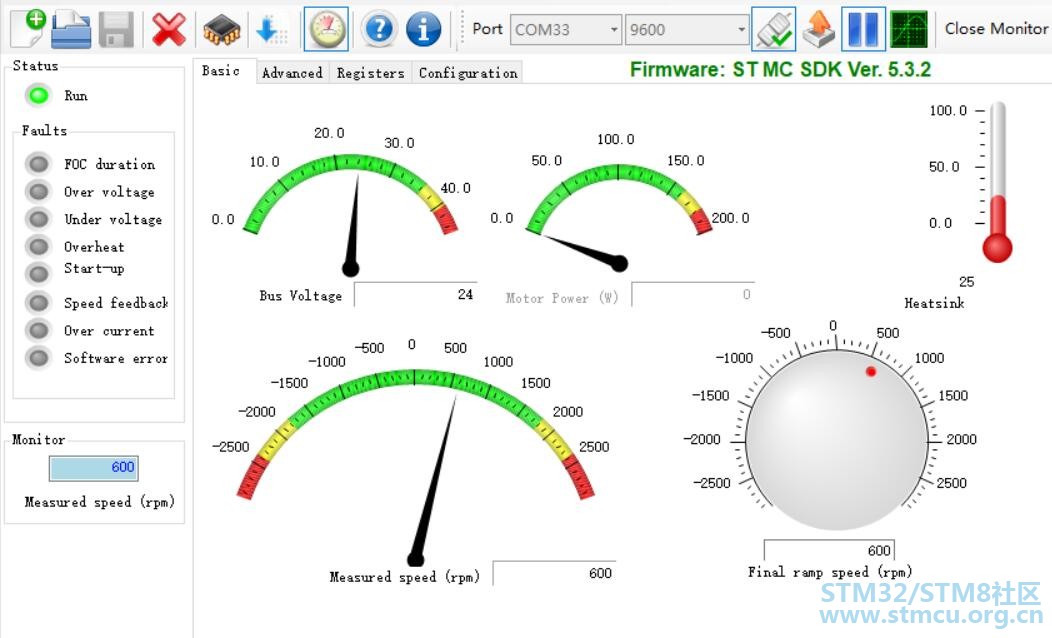Toggle the serial connect plug icon
This screenshot has height=638, width=1052.
[x=773, y=29]
